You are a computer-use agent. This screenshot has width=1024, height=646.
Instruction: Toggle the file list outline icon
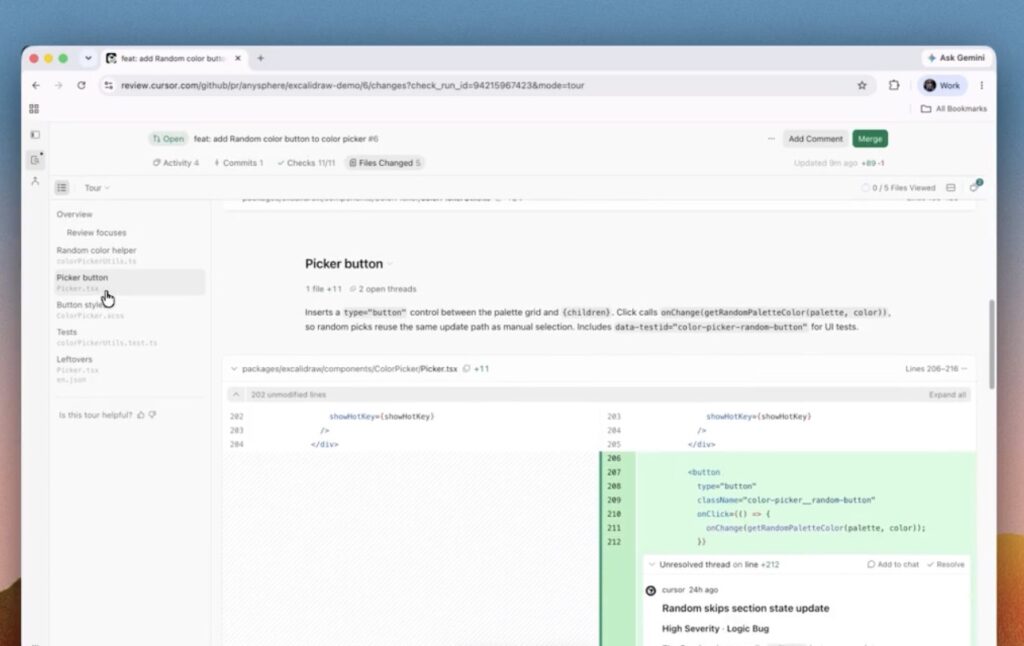62,187
